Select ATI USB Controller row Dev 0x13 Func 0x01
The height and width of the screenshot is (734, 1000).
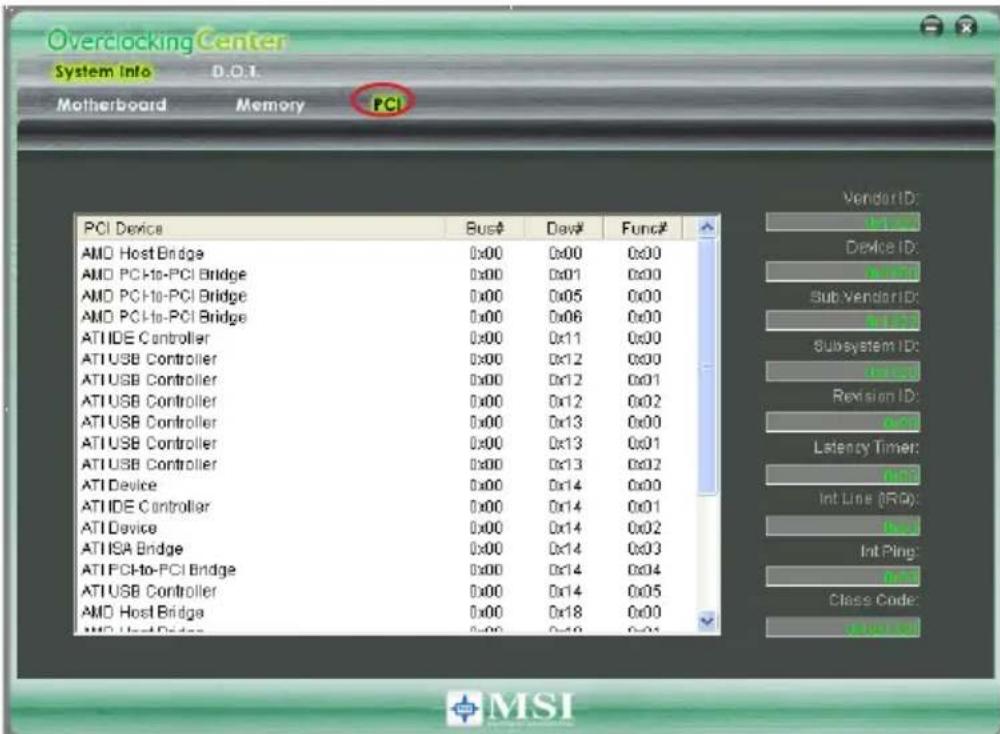(386, 443)
